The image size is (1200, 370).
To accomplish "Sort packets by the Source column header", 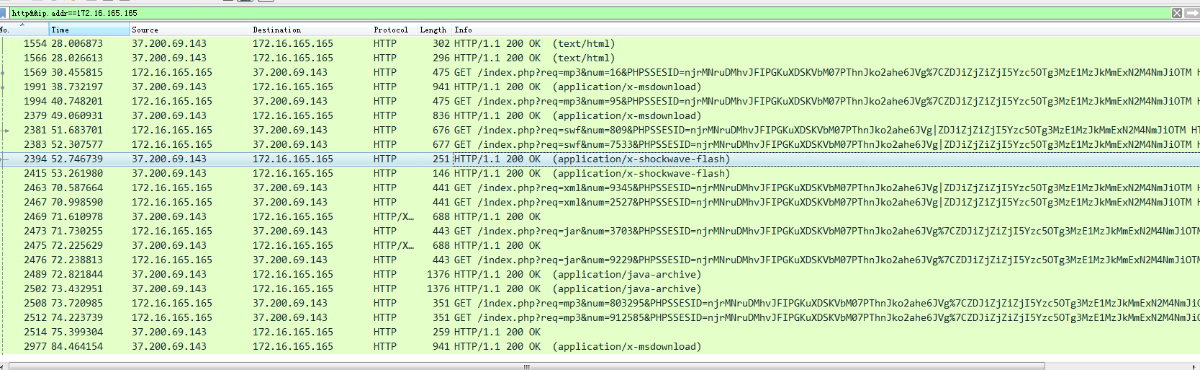I will [x=189, y=30].
